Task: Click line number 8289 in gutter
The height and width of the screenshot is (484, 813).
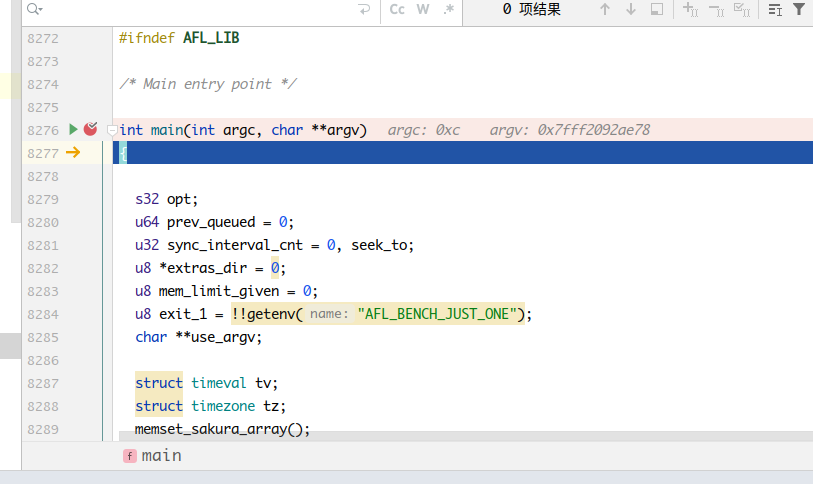Action: [43, 430]
